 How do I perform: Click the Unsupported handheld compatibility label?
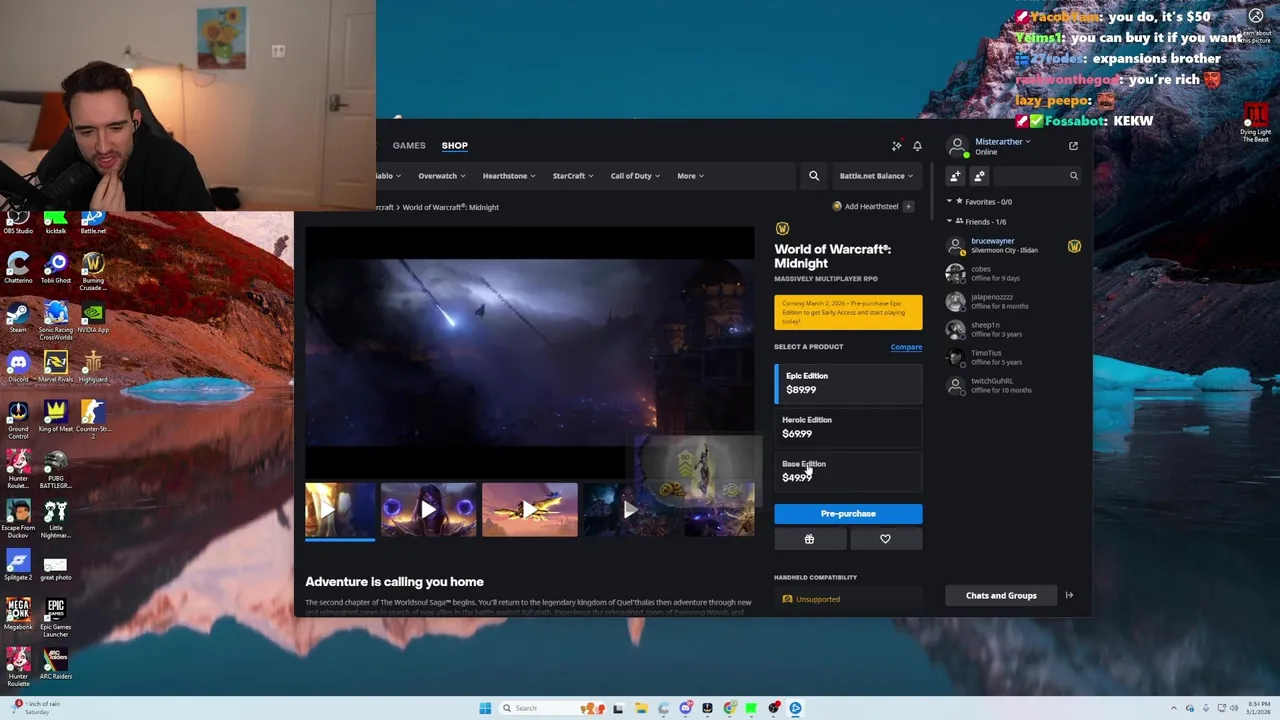818,599
